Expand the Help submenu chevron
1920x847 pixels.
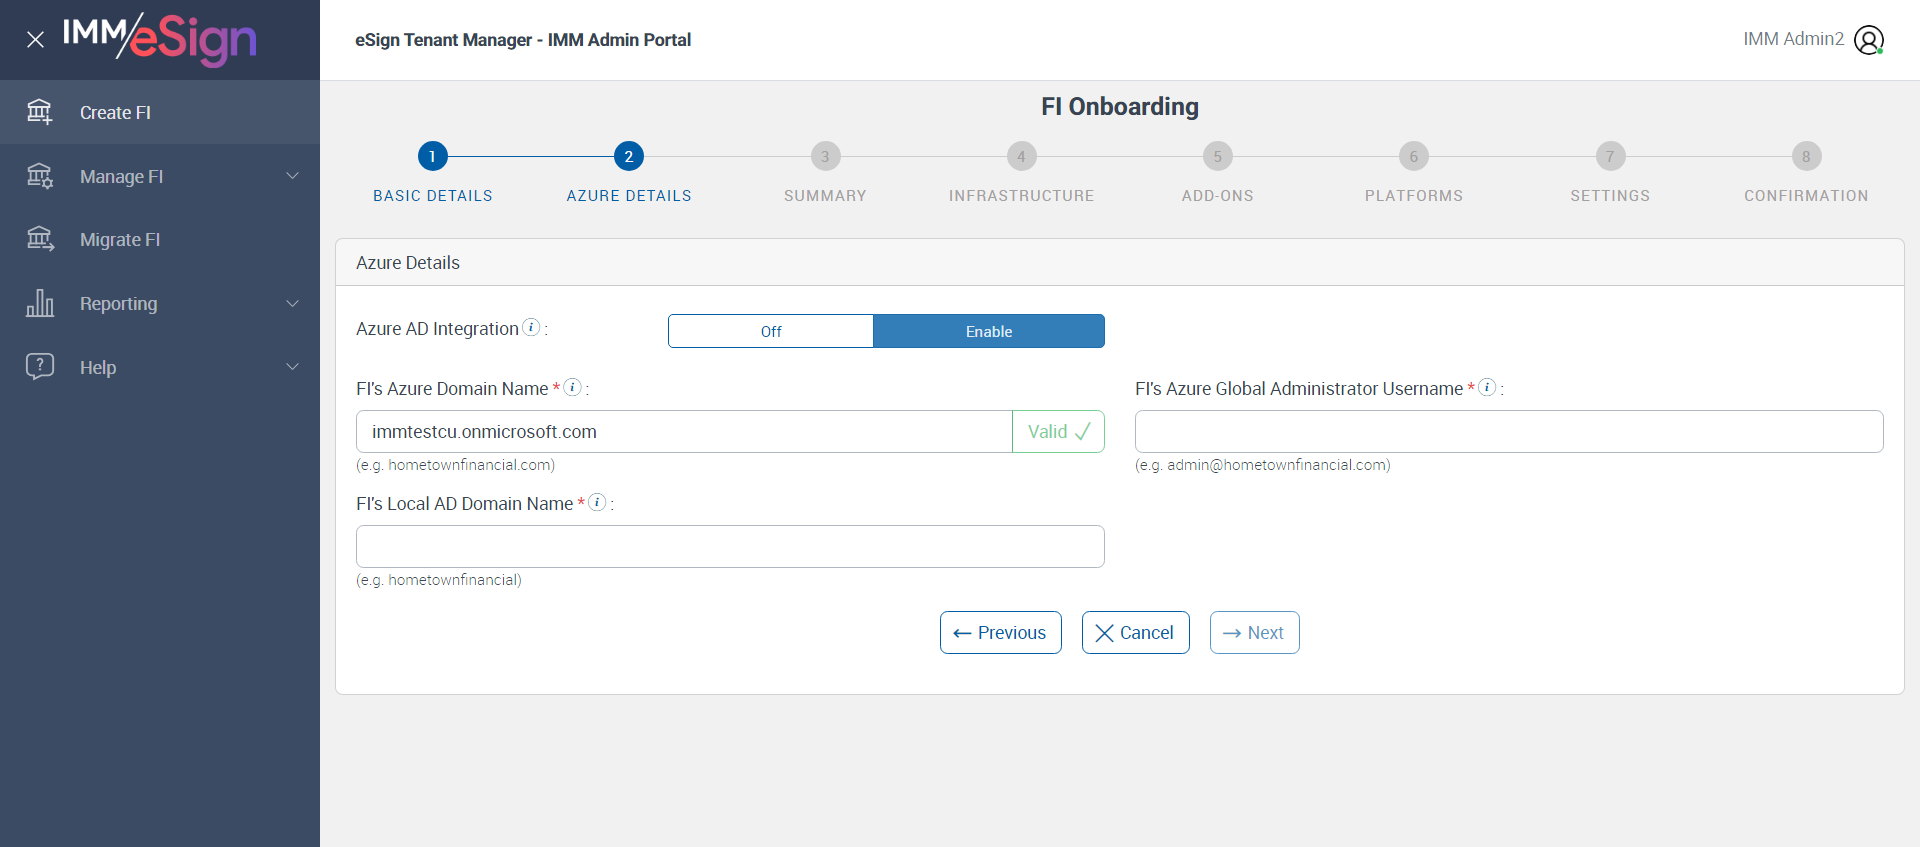click(x=293, y=367)
